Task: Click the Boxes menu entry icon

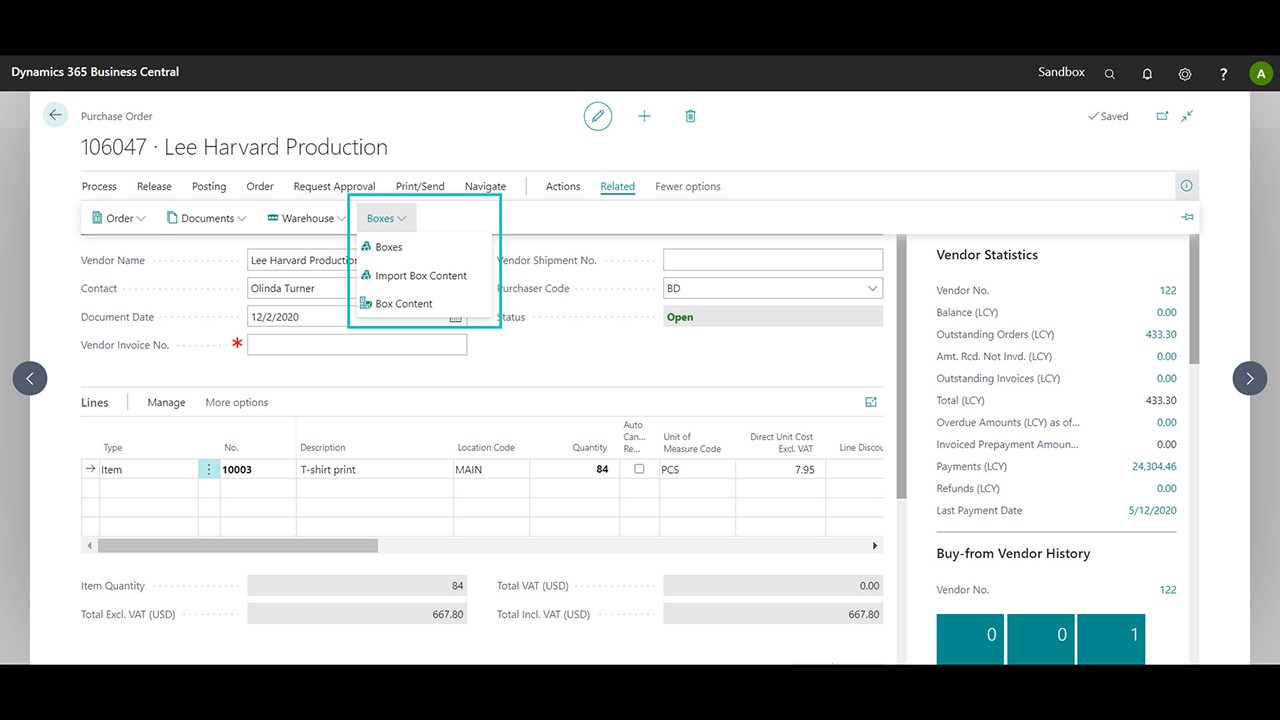Action: (x=366, y=247)
